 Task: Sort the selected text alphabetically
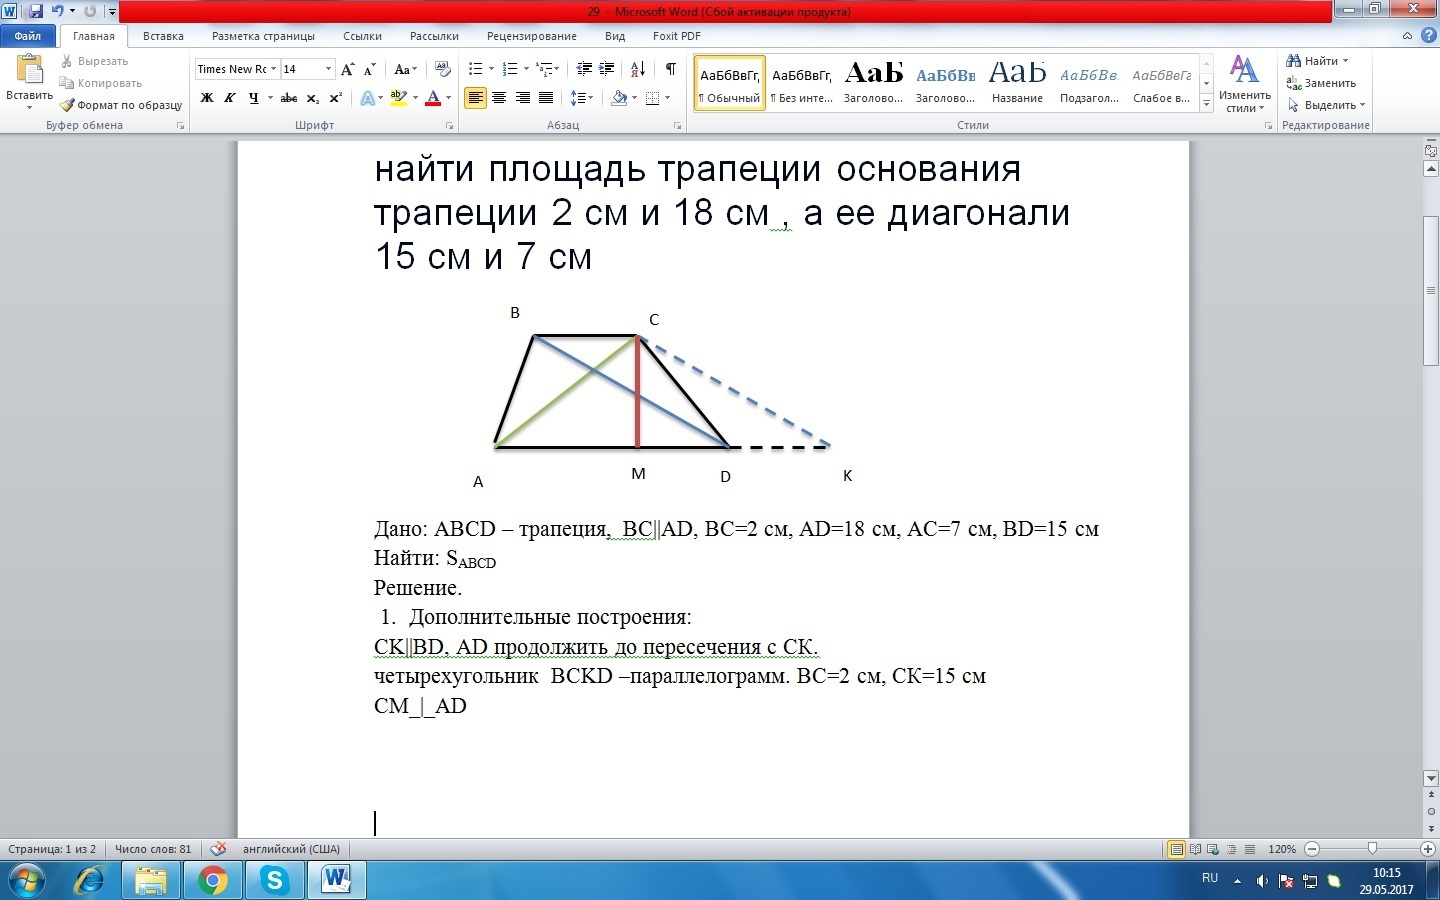pyautogui.click(x=638, y=69)
